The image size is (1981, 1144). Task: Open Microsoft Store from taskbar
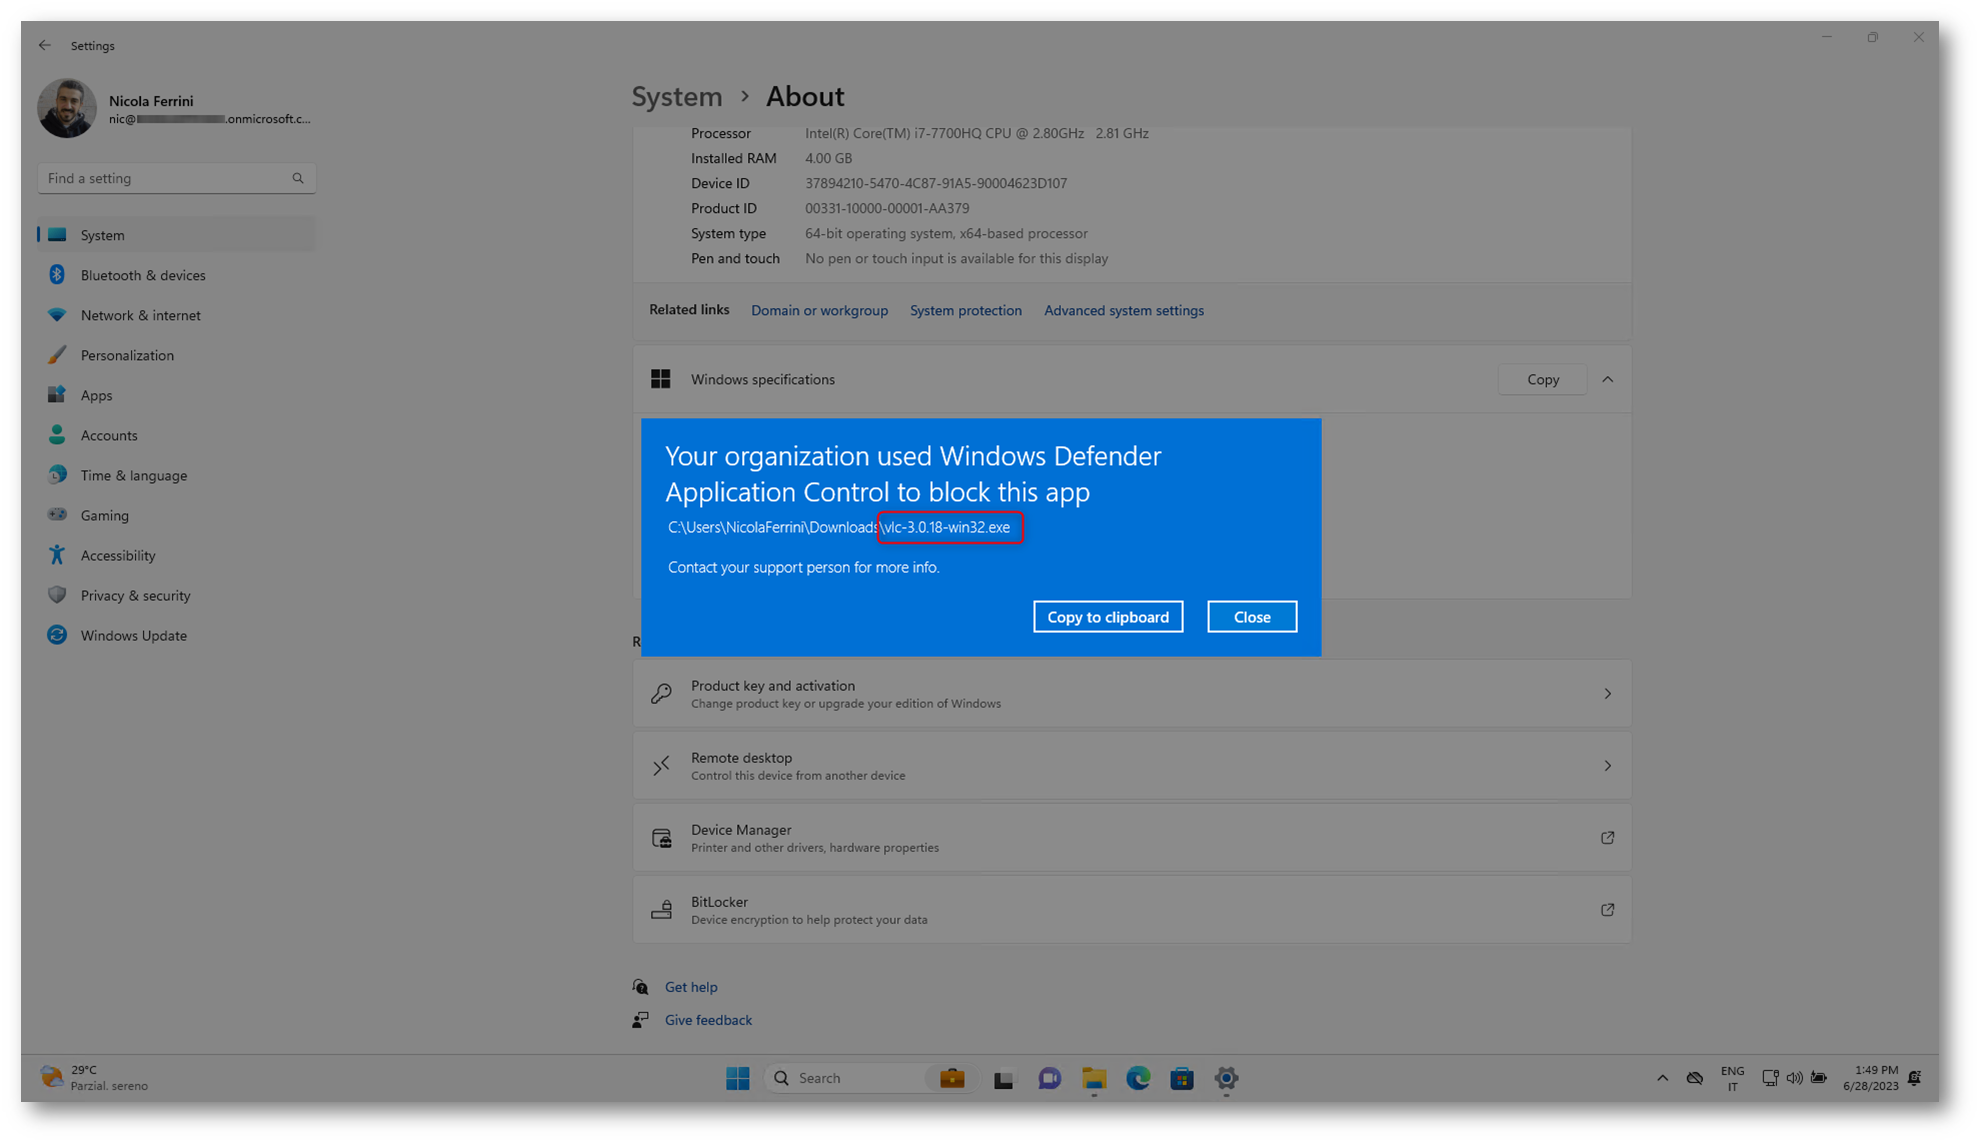point(1182,1078)
